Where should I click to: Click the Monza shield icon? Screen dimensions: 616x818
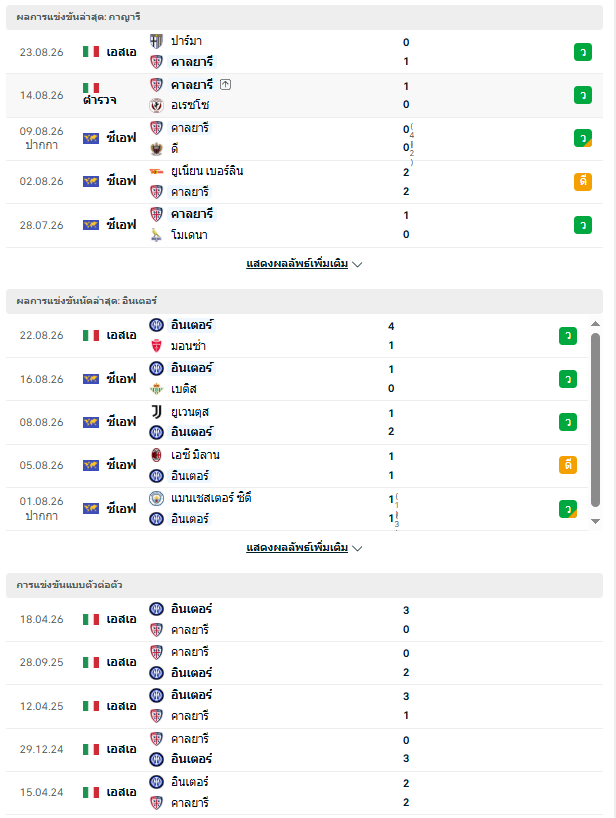coord(156,345)
